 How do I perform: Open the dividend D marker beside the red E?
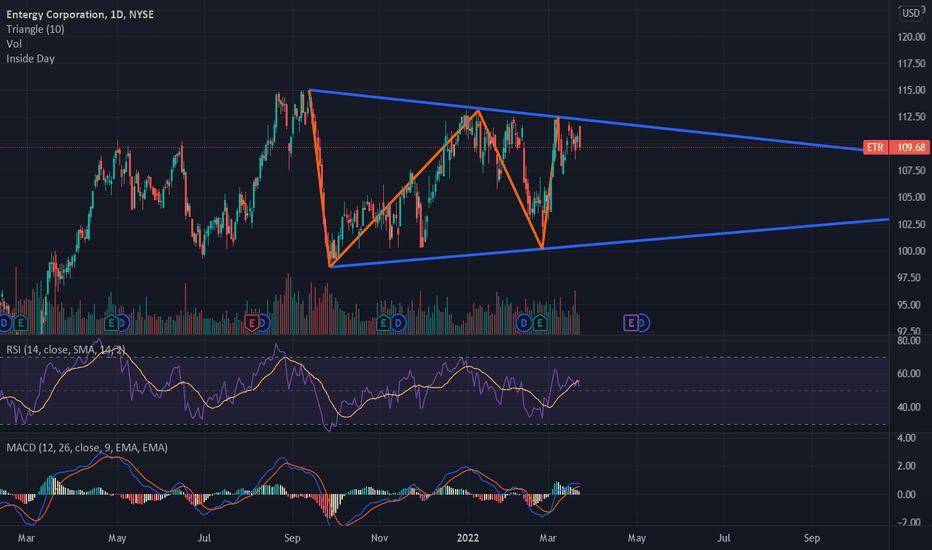click(263, 323)
